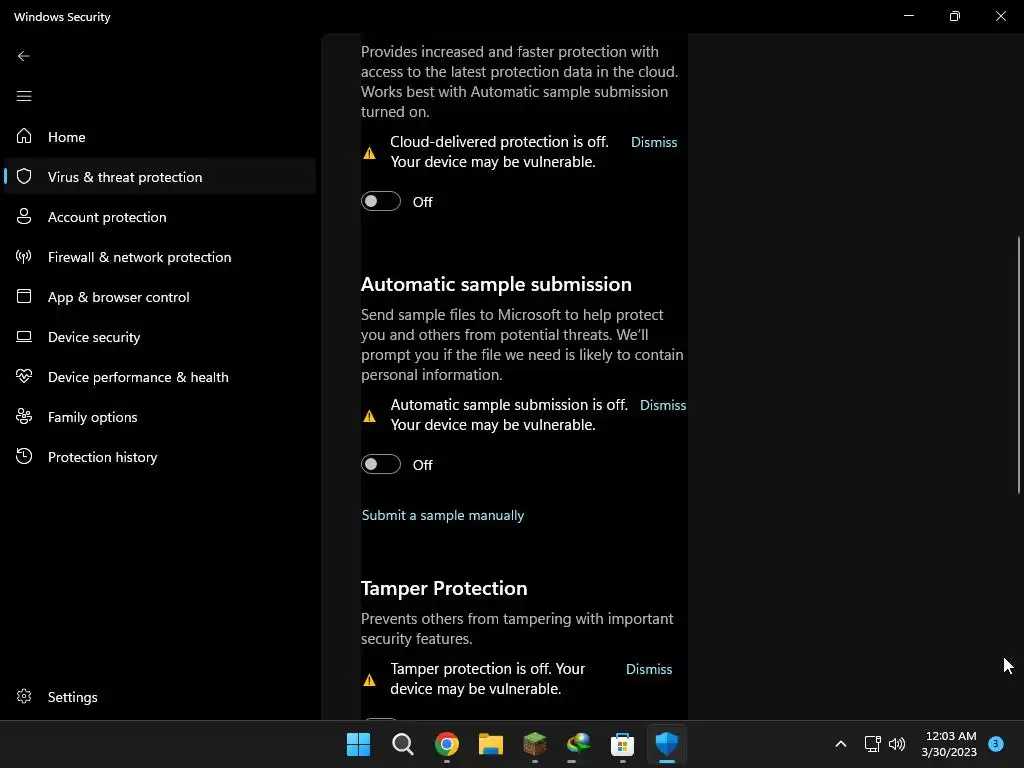Click the Device security laptop icon
This screenshot has height=768, width=1024.
pos(24,336)
